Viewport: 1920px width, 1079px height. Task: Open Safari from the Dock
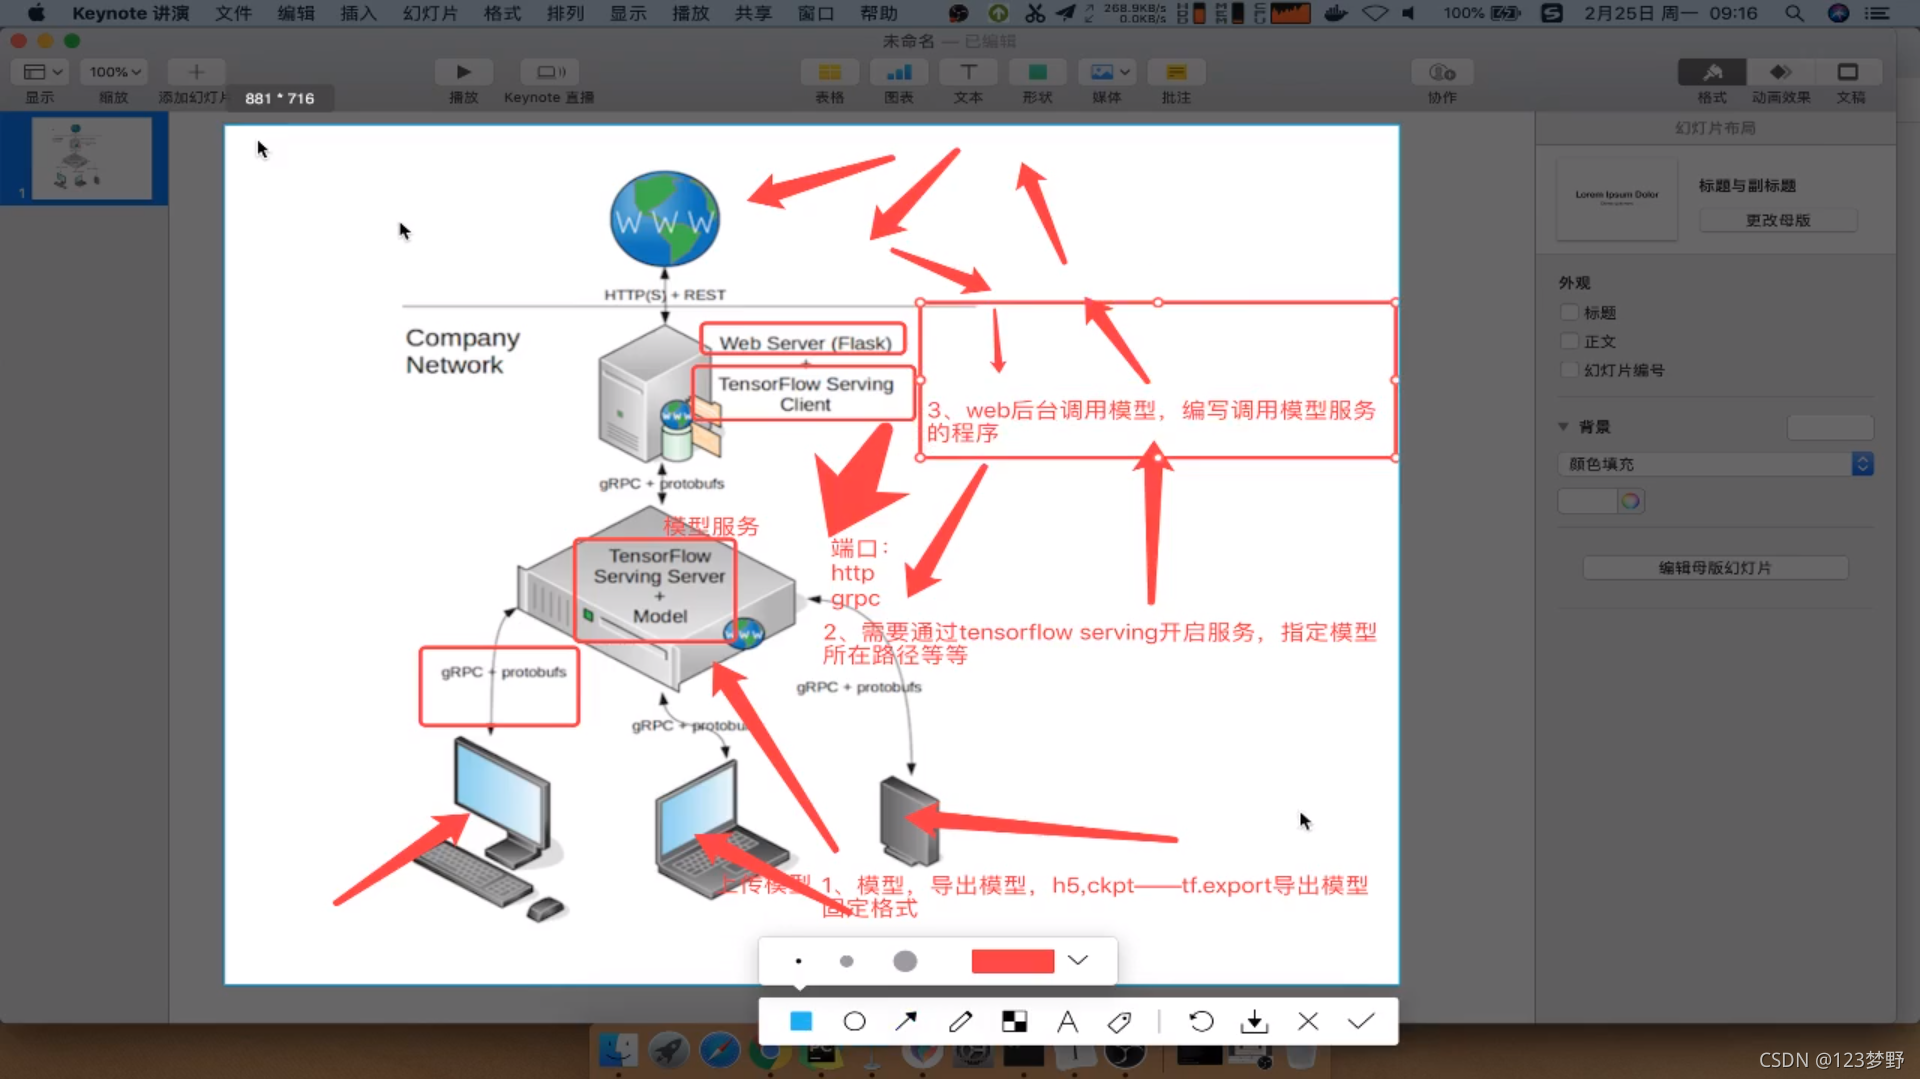(719, 1050)
